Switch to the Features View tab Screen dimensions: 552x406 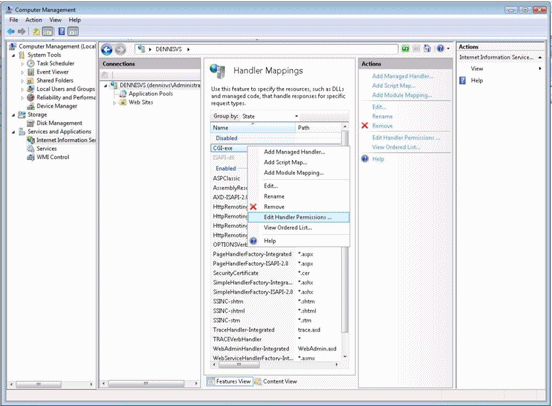coord(230,381)
